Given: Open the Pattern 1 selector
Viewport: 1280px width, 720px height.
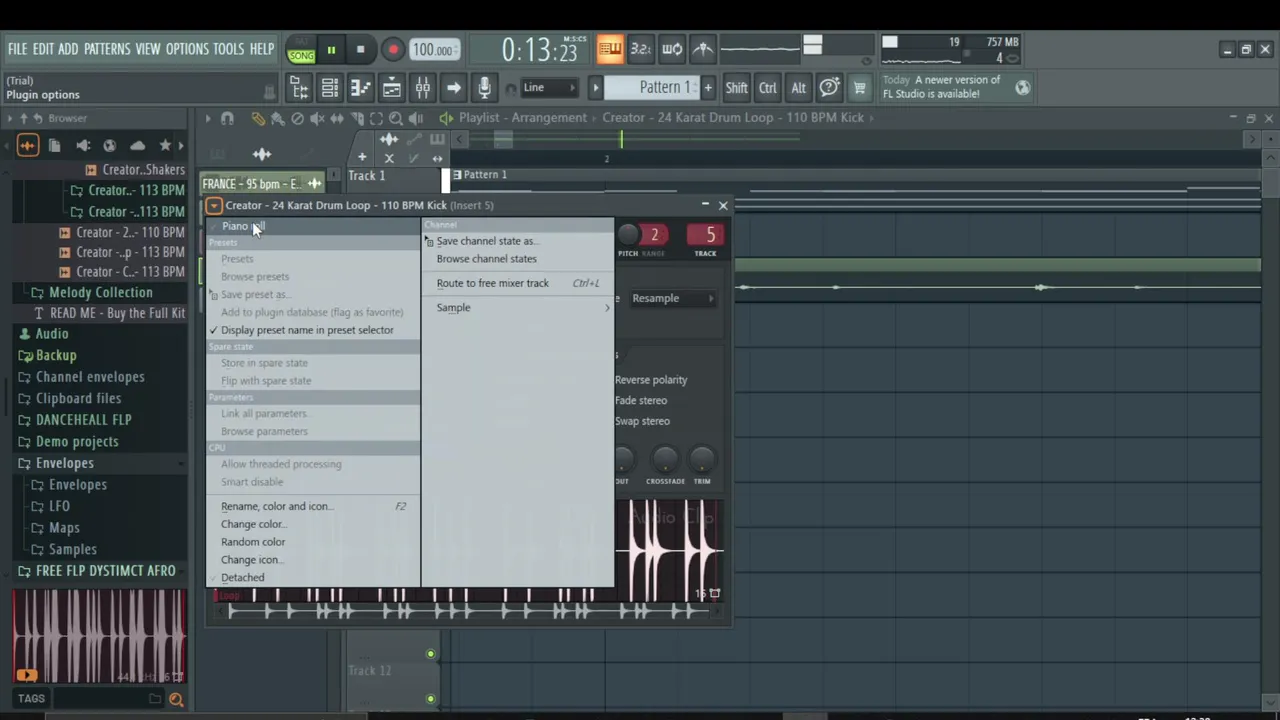Looking at the screenshot, I should [x=654, y=88].
